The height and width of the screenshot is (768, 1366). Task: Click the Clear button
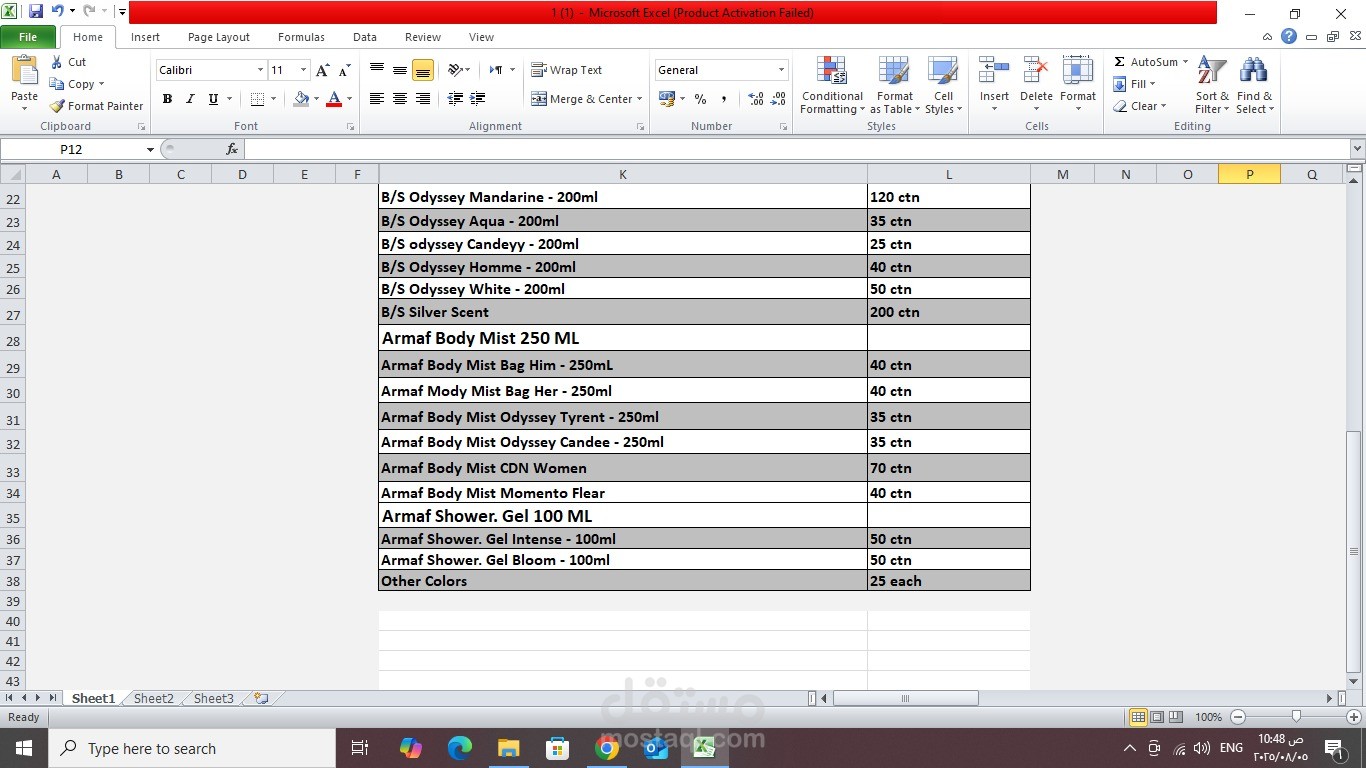[x=1140, y=106]
